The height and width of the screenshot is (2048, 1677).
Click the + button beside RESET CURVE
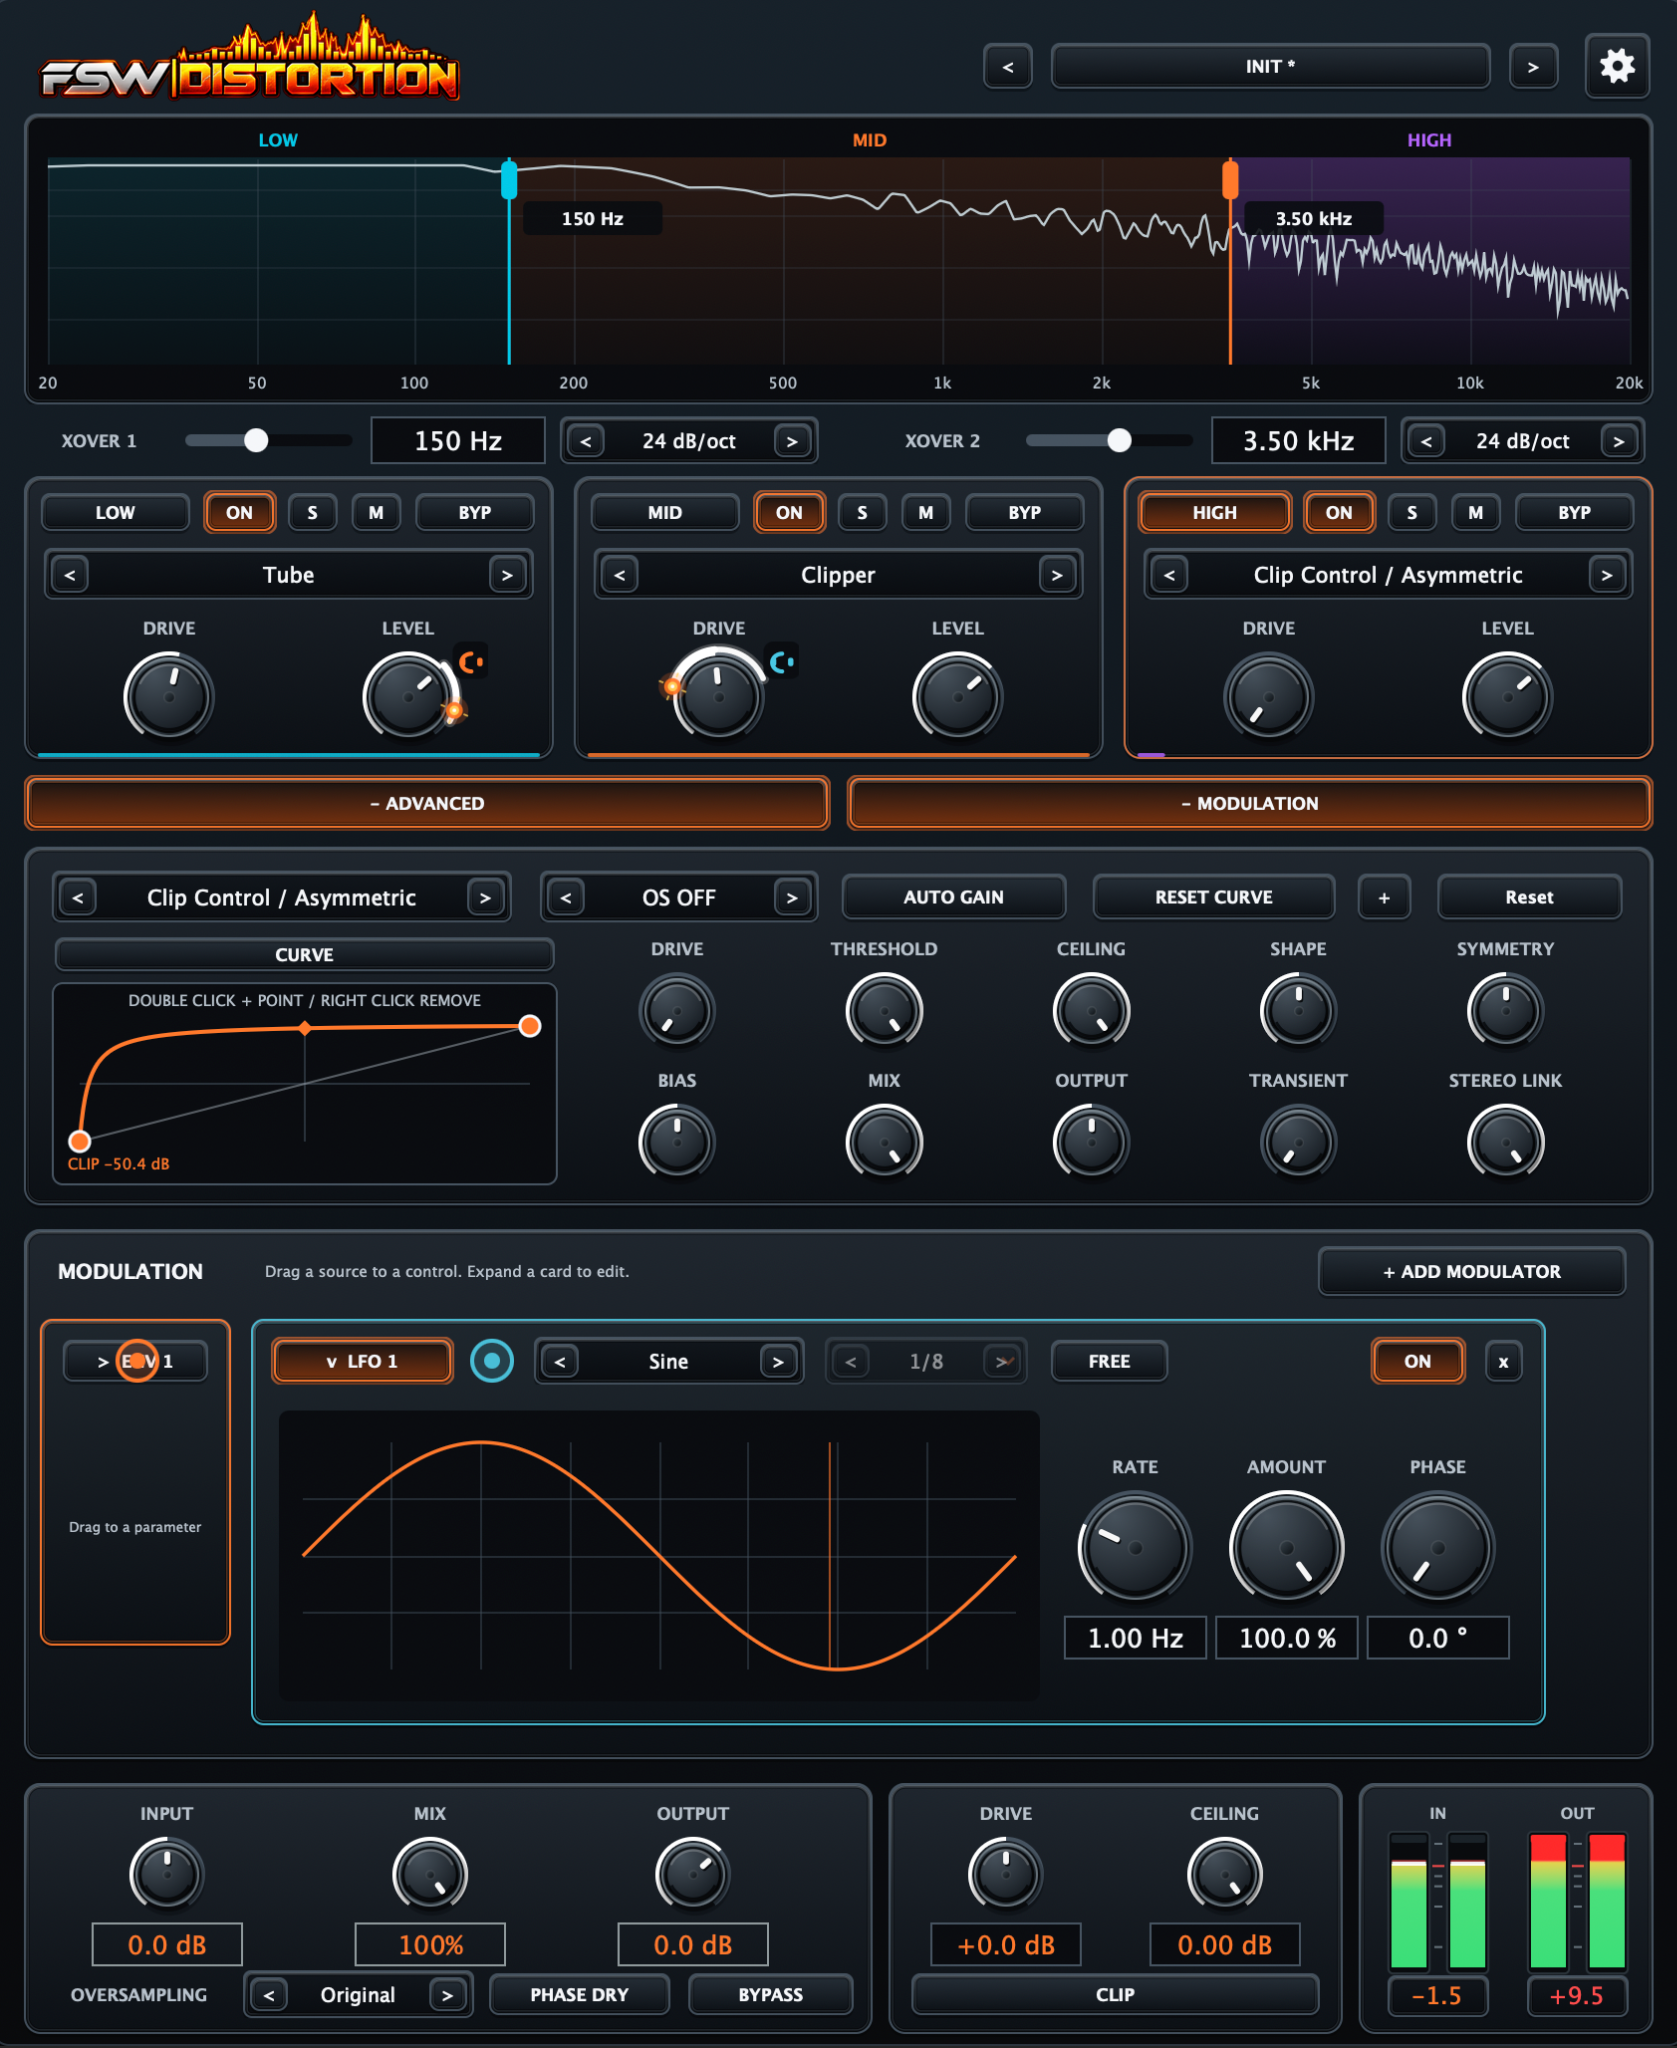pyautogui.click(x=1384, y=897)
